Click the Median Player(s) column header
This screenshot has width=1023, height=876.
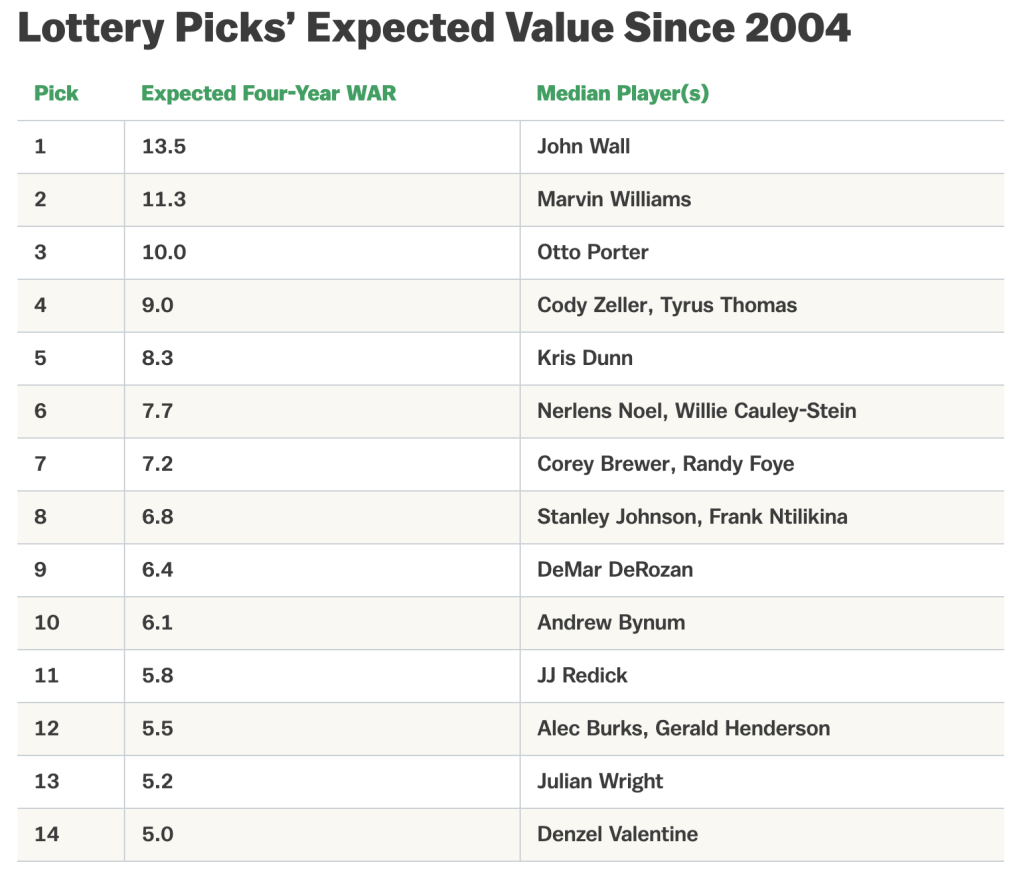point(622,94)
